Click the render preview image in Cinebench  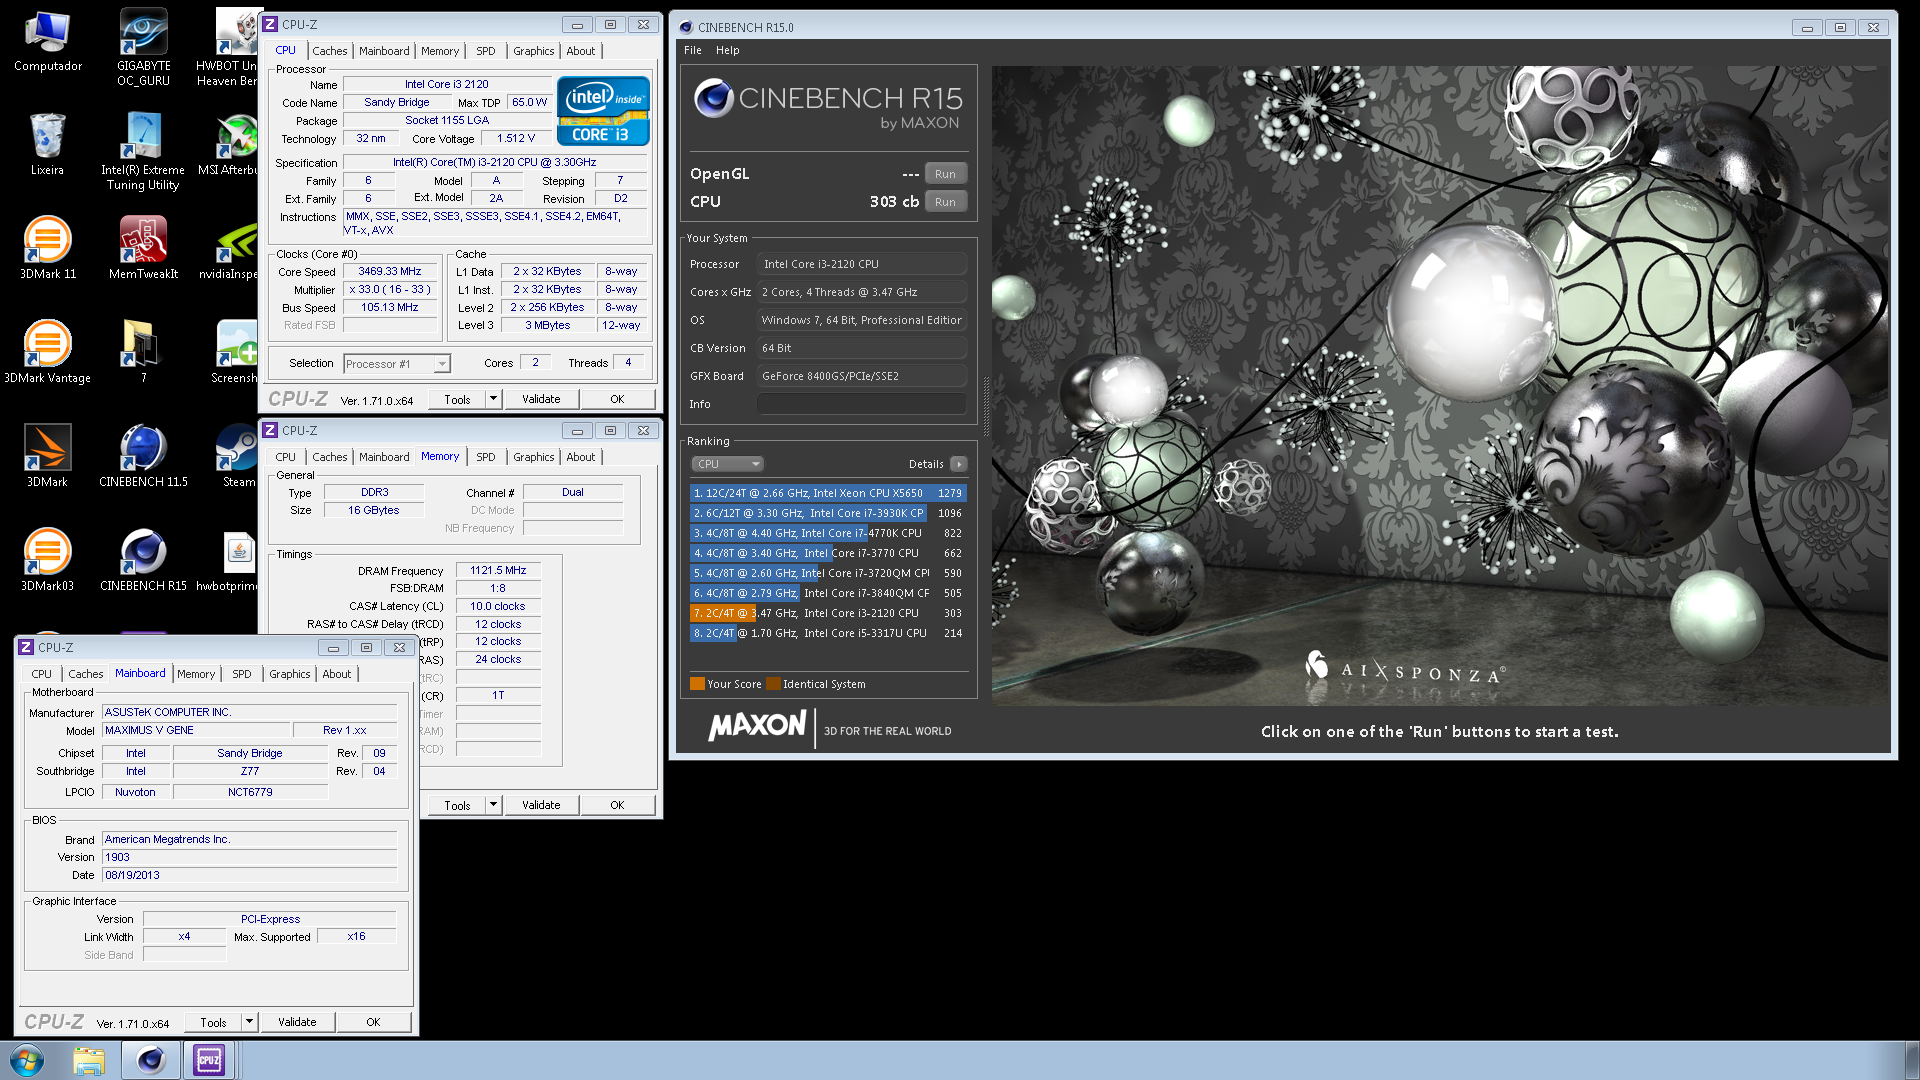1440,386
